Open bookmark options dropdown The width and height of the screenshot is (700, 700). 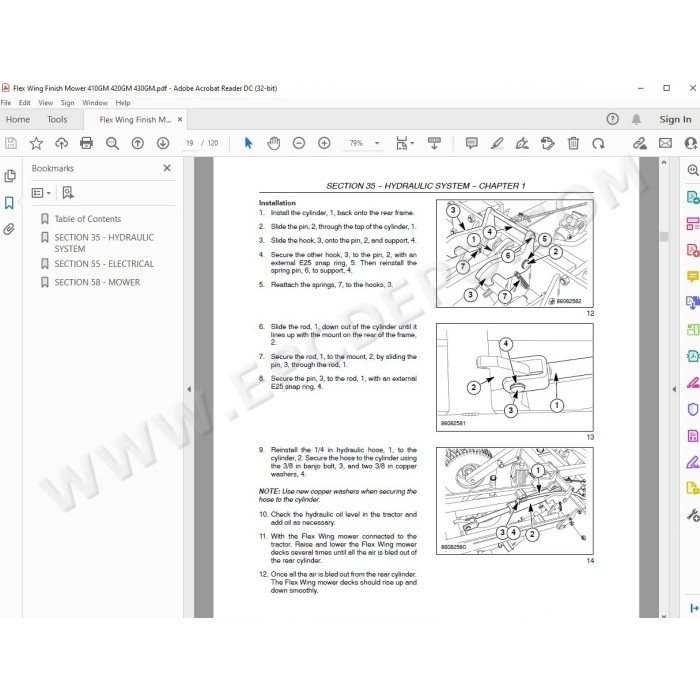click(41, 193)
